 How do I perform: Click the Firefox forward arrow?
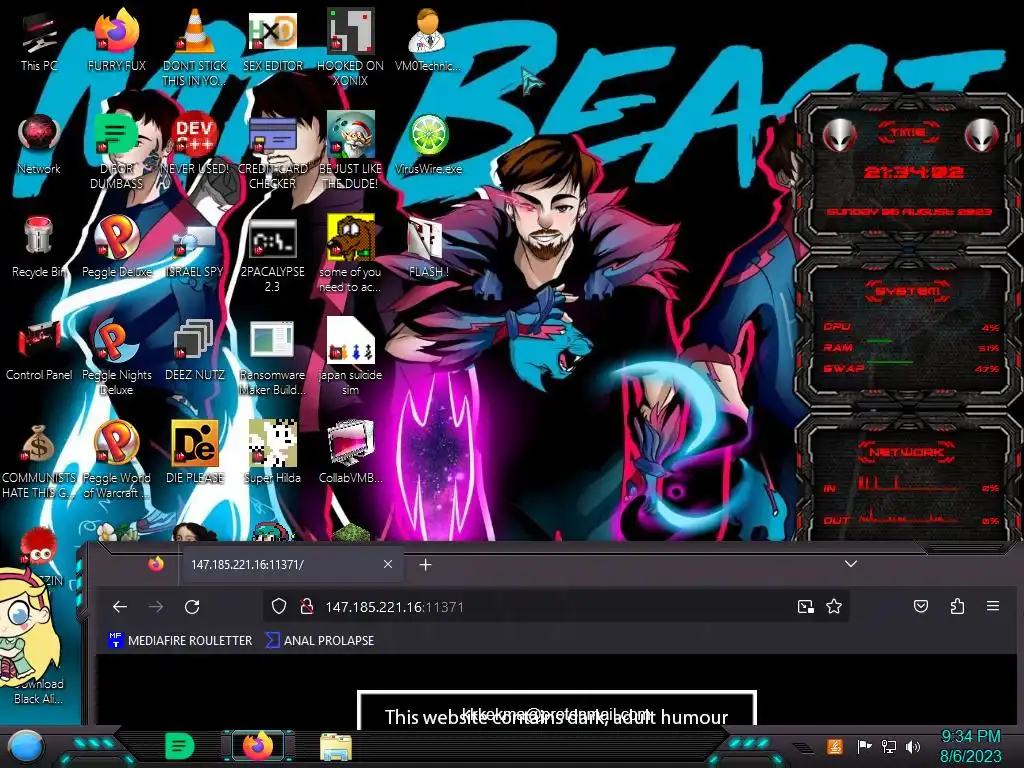[156, 607]
